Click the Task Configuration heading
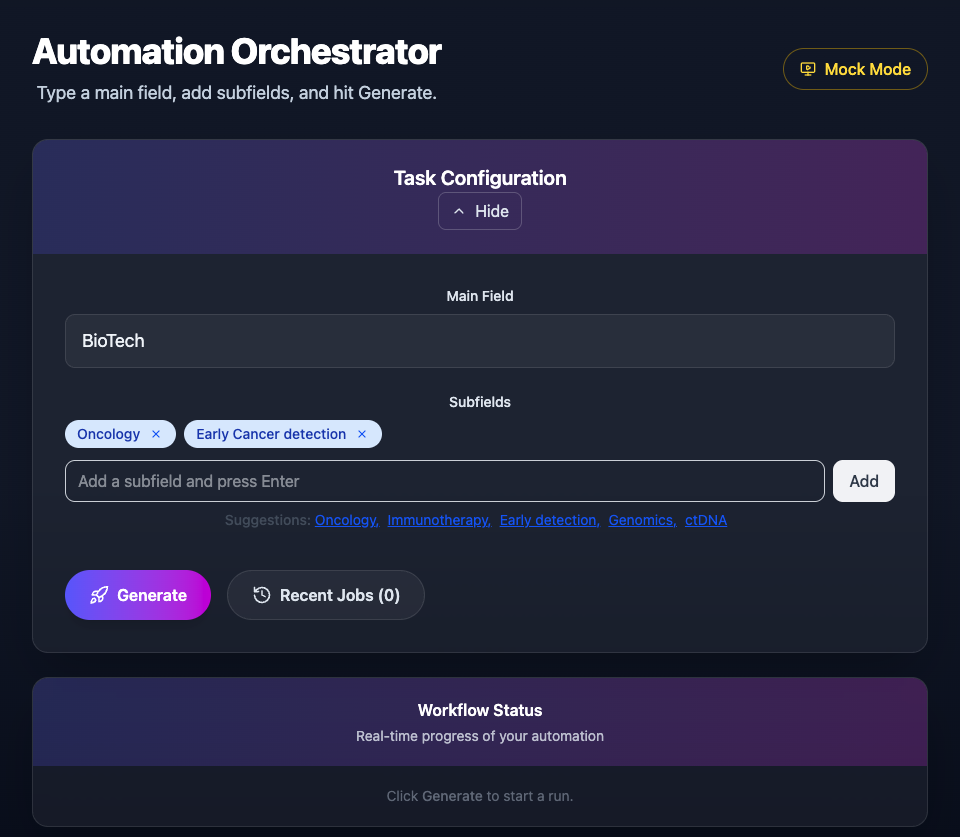960x837 pixels. tap(479, 178)
